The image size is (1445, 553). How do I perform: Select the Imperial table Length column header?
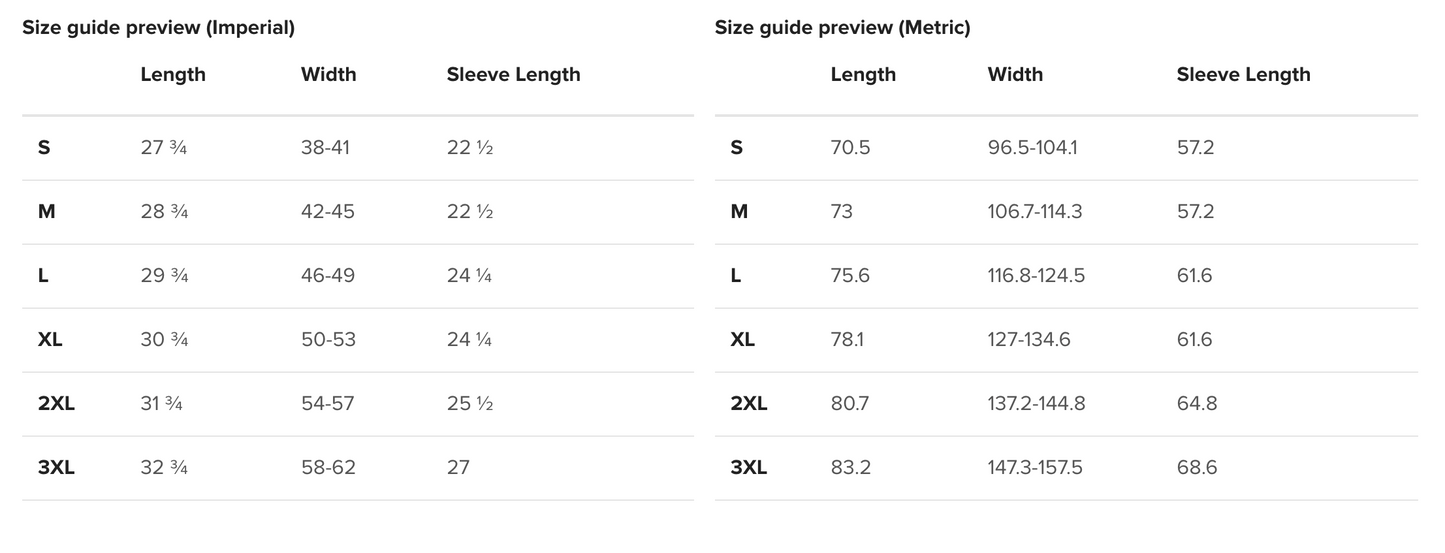pyautogui.click(x=173, y=74)
